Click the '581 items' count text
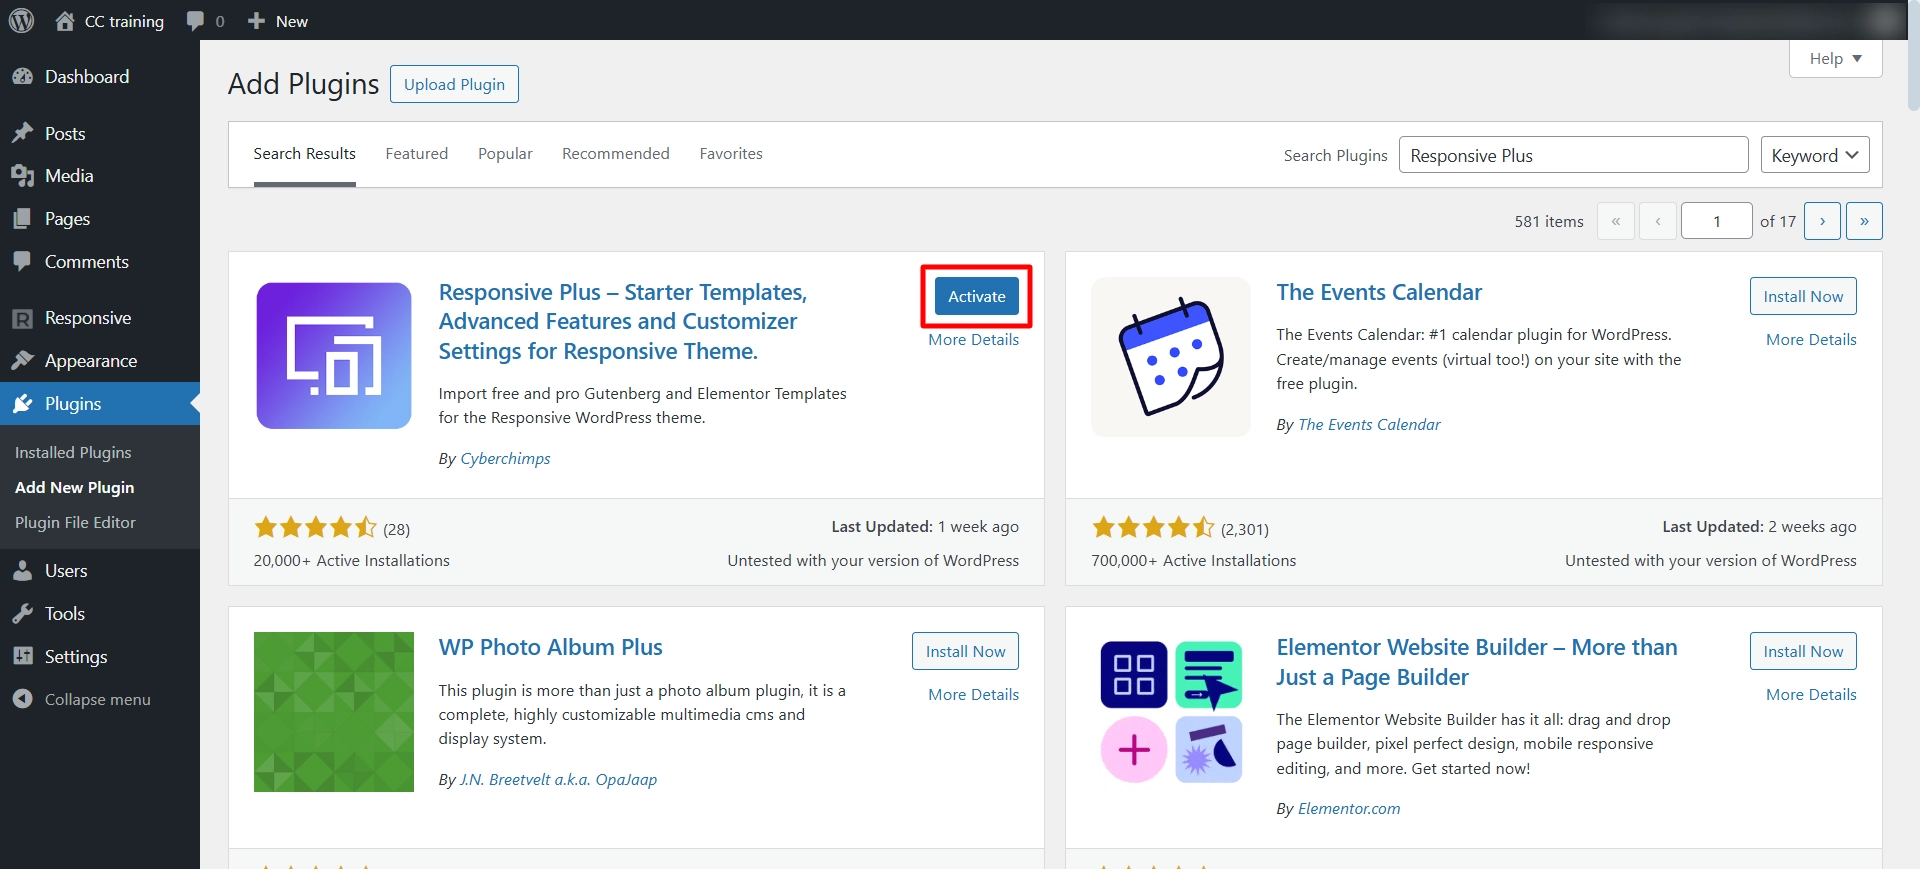This screenshot has height=869, width=1920. 1549,222
